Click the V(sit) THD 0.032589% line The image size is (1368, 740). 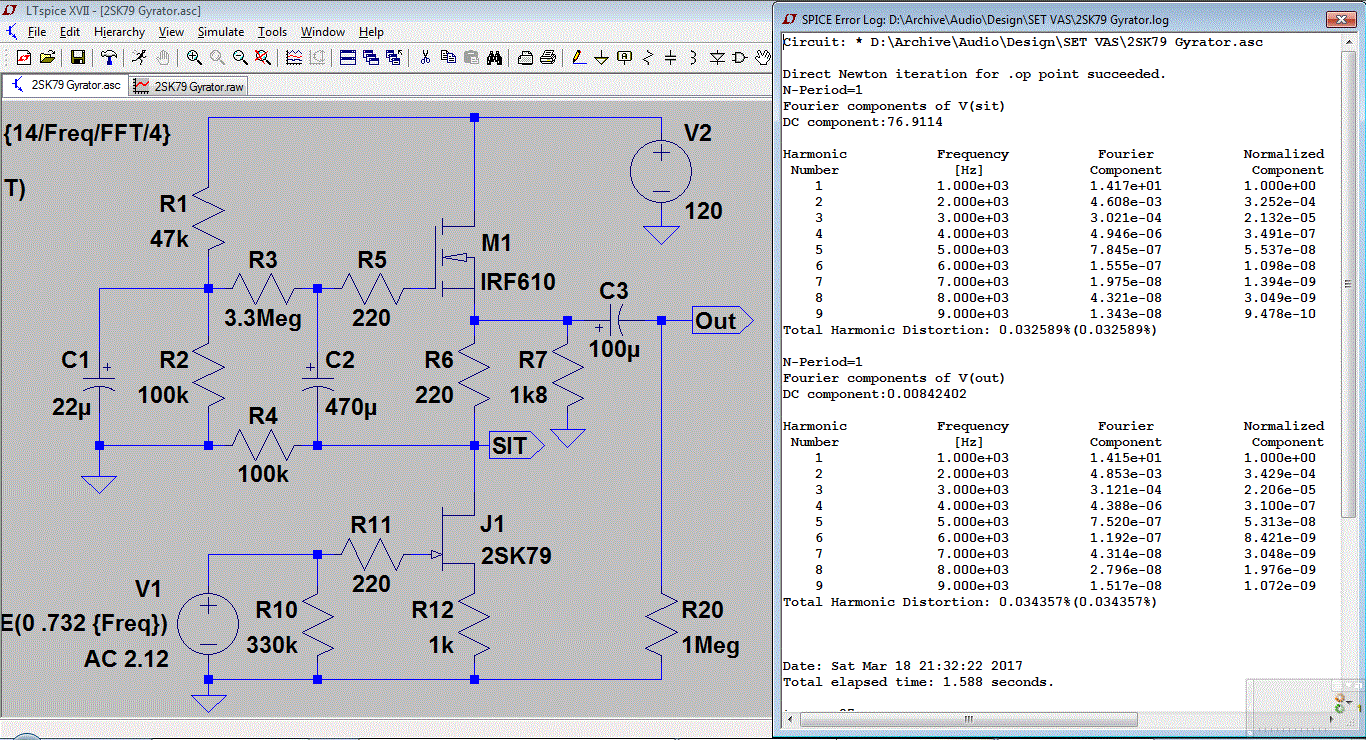[x=970, y=330]
